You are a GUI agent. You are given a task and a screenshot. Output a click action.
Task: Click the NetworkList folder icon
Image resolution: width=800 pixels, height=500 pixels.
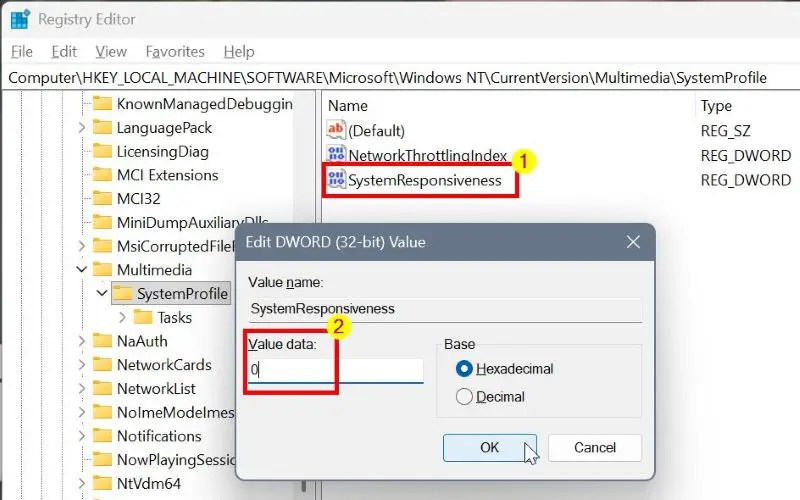tap(102, 389)
